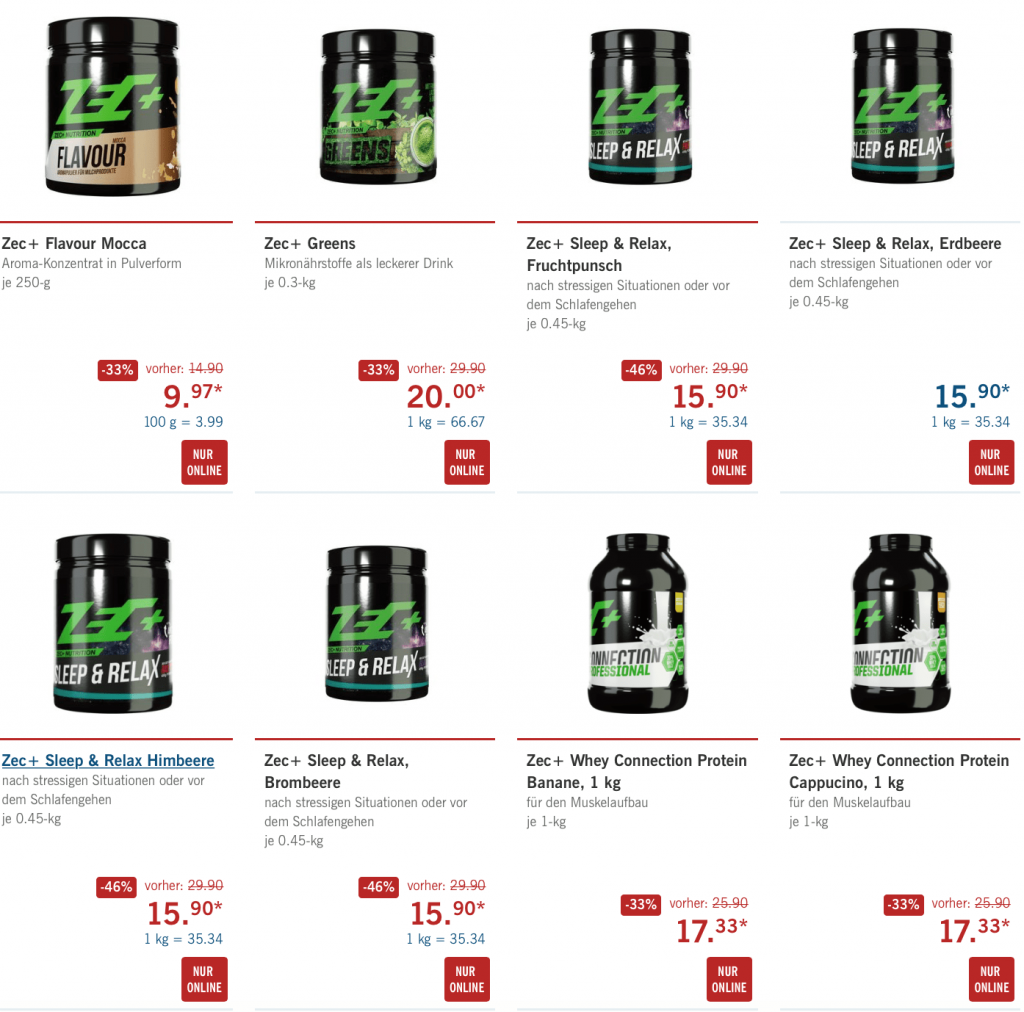The image size is (1024, 1012).
Task: Click the NUR ONLINE badge under Zec+ Greens
Action: coord(467,462)
